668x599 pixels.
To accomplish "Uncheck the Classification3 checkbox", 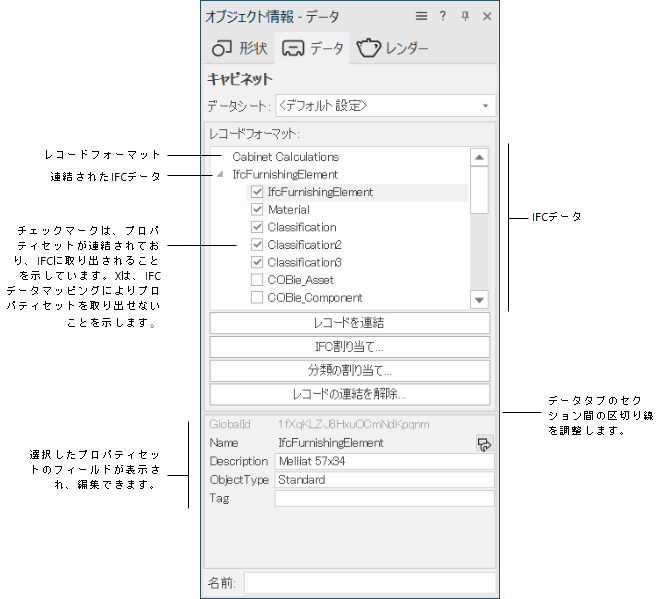I will [256, 262].
